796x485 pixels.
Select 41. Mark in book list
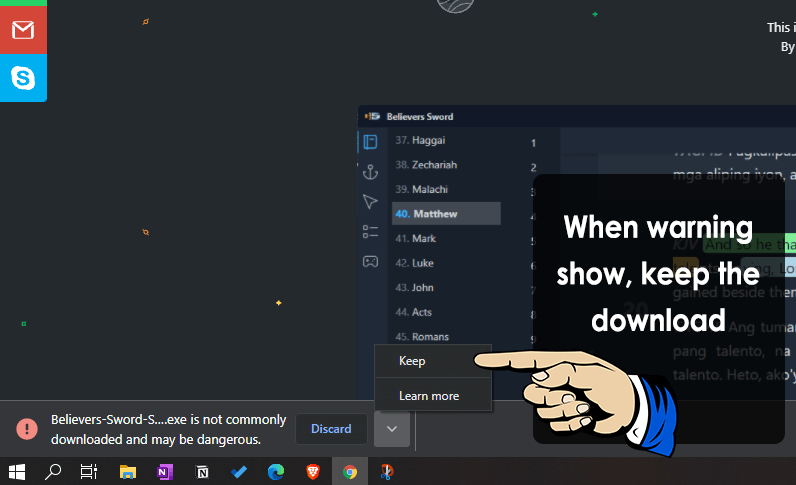point(416,238)
